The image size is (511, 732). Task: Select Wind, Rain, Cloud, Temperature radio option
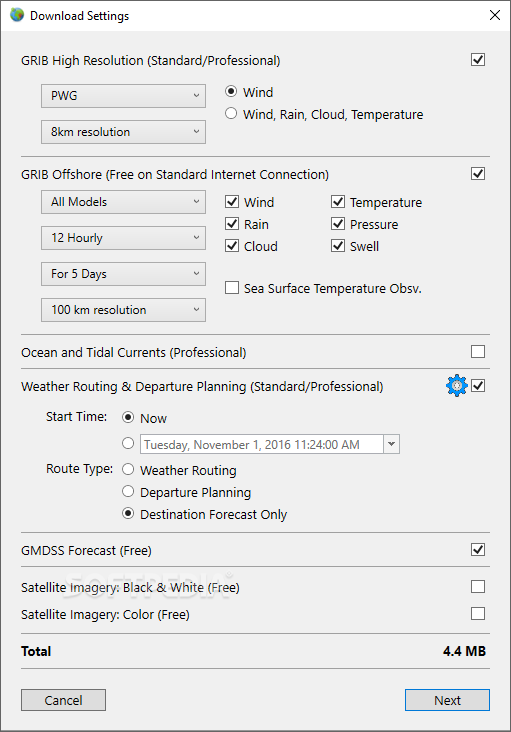231,113
